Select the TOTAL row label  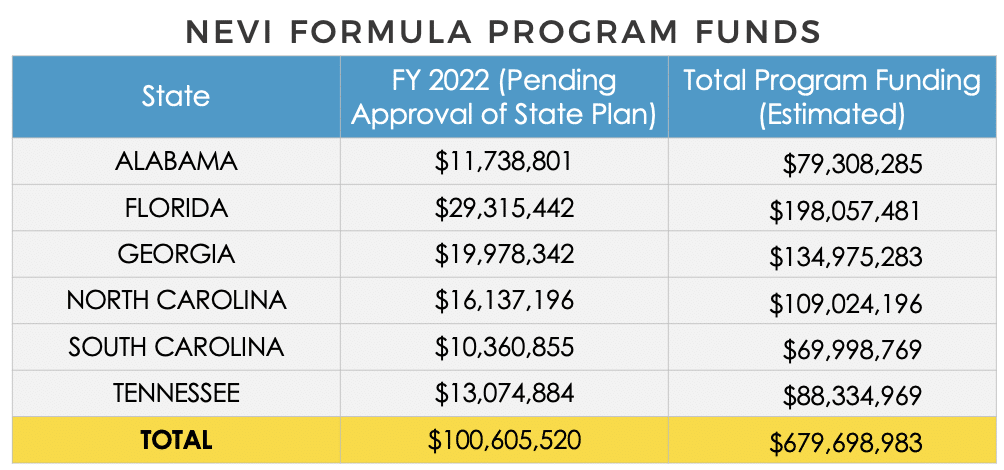[x=176, y=439]
